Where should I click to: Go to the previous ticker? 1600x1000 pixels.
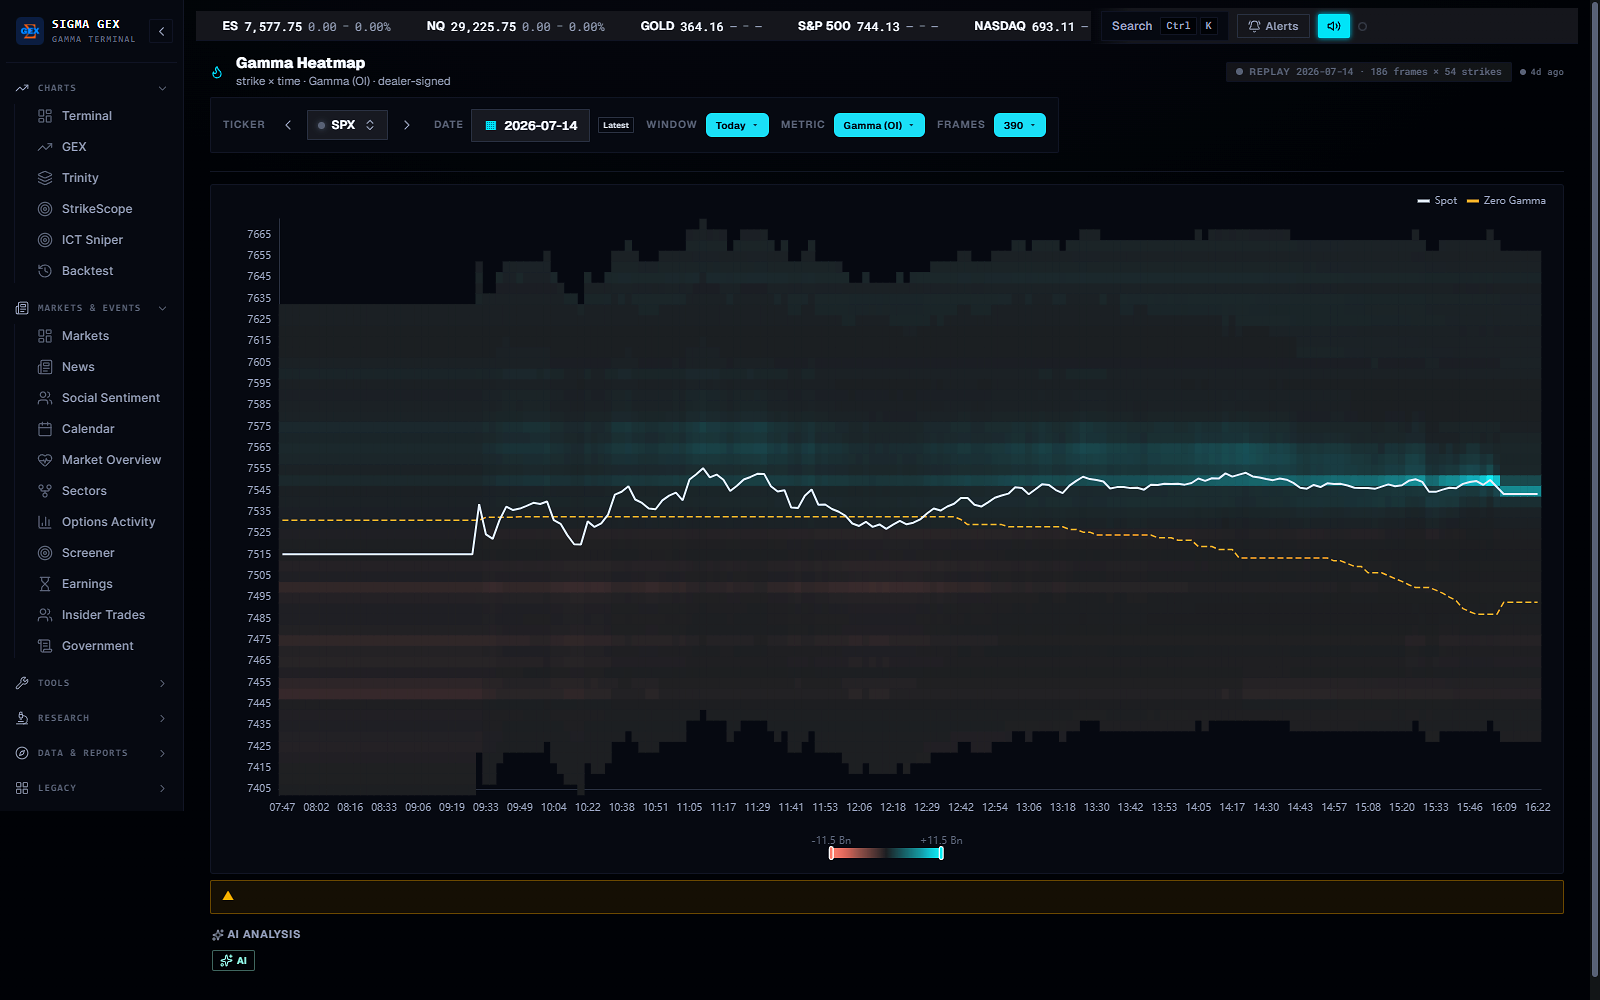(x=288, y=125)
